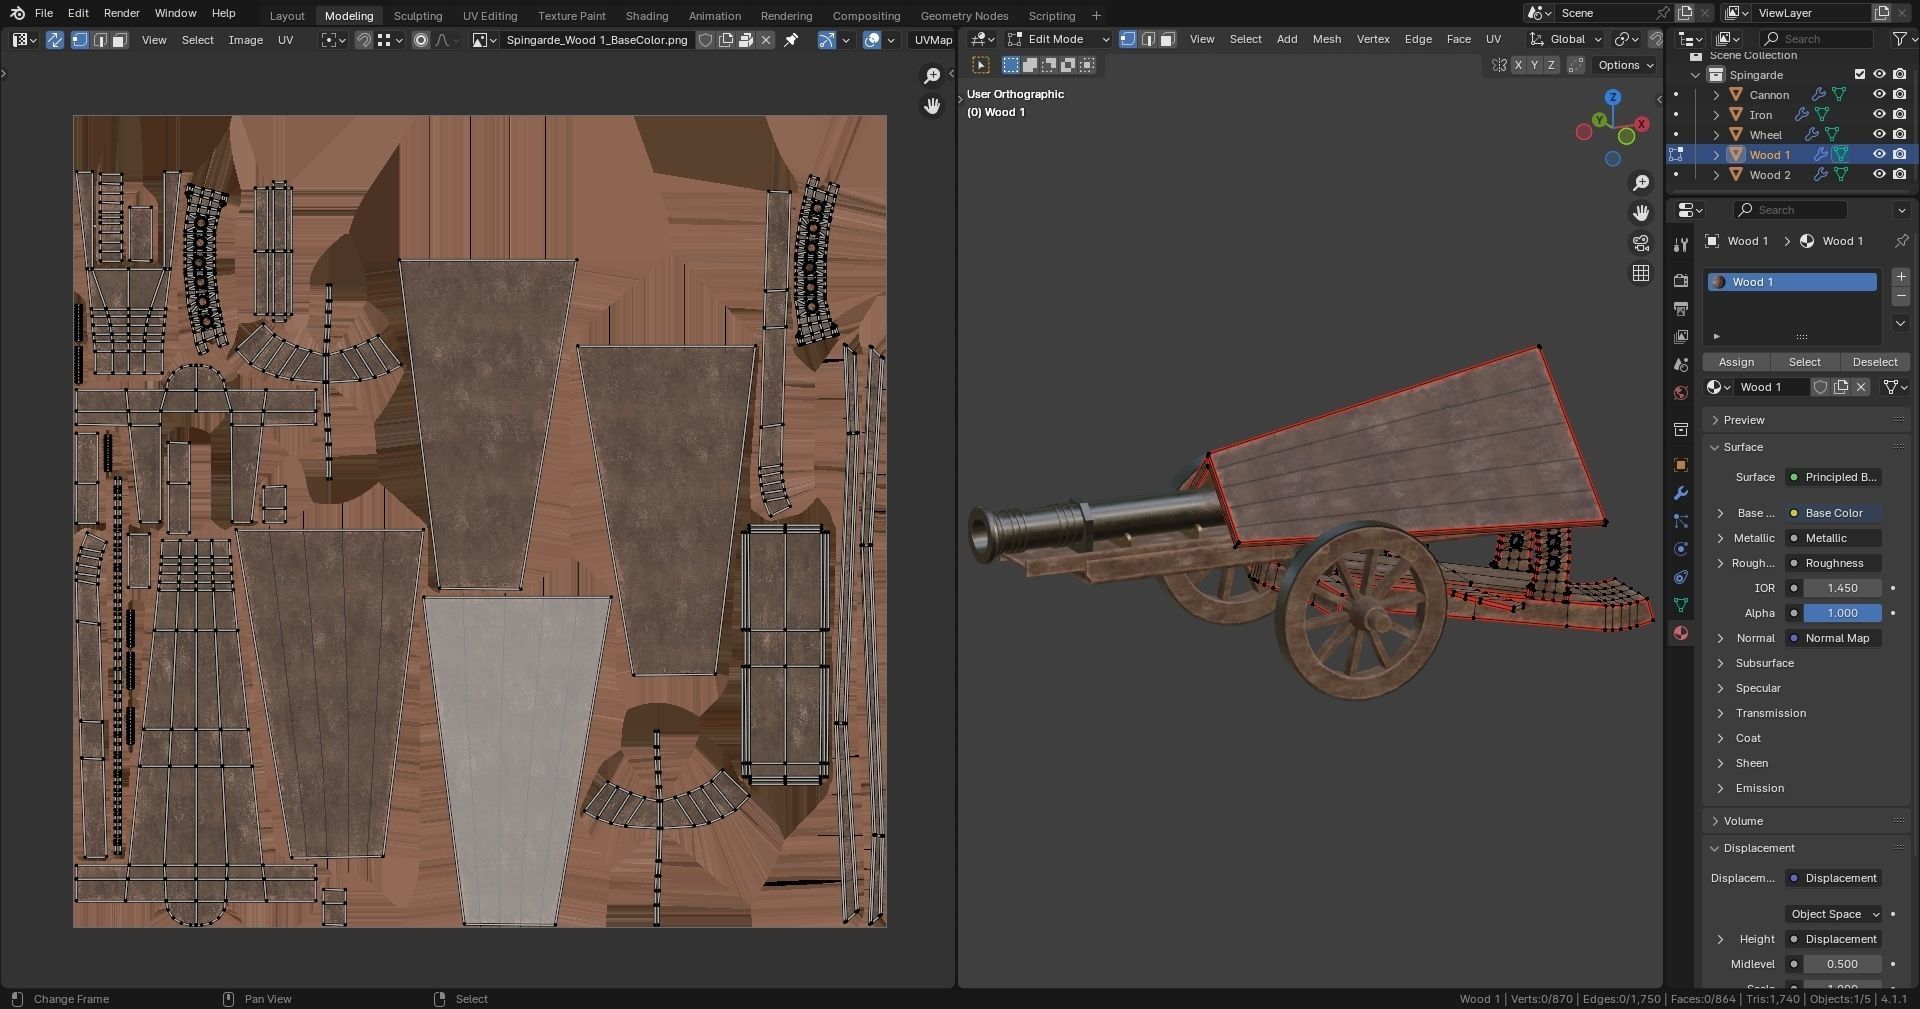
Task: Open the Image menu in UV editor
Action: pos(246,40)
